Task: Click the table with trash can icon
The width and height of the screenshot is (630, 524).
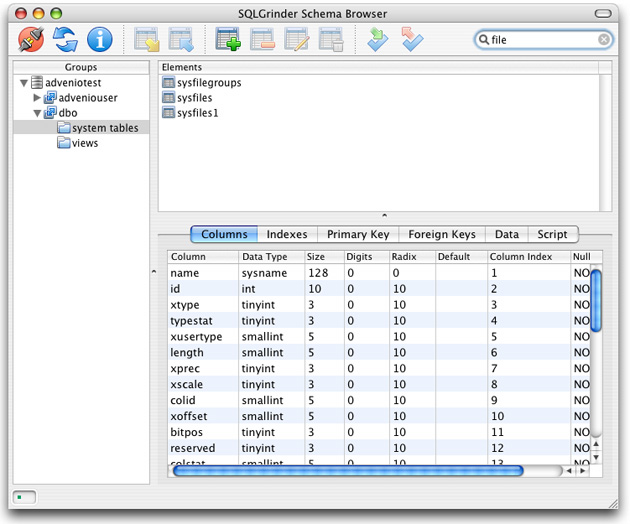Action: tap(331, 39)
